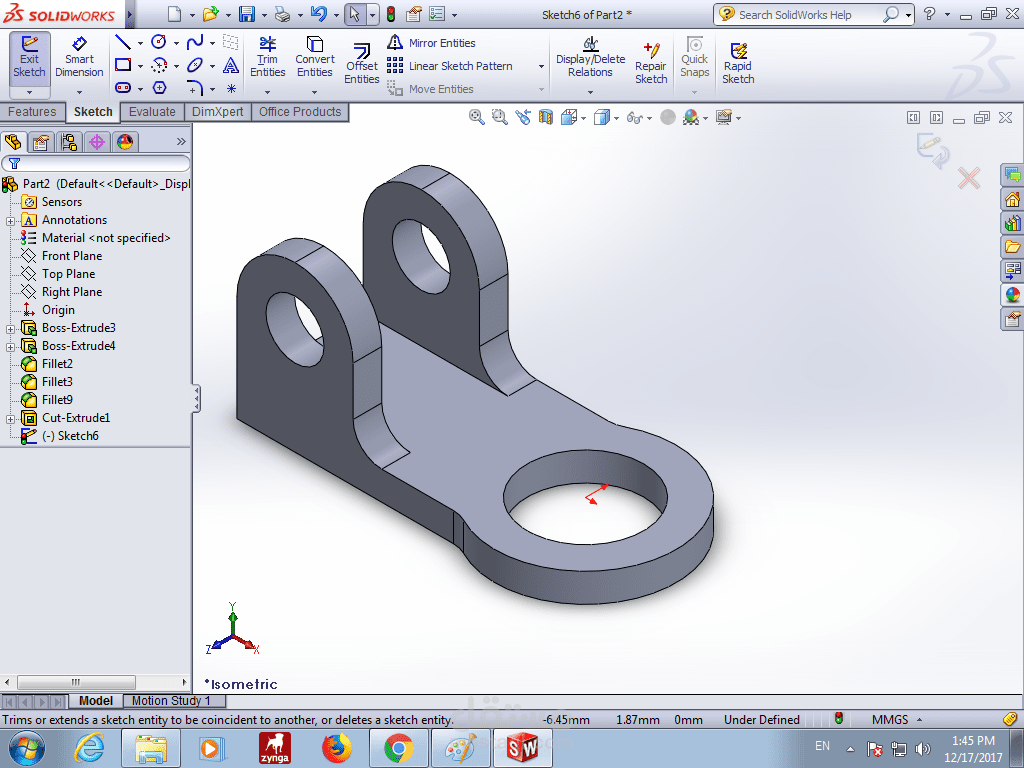1024x768 pixels.
Task: Click the feature tree filter field
Action: [x=95, y=163]
